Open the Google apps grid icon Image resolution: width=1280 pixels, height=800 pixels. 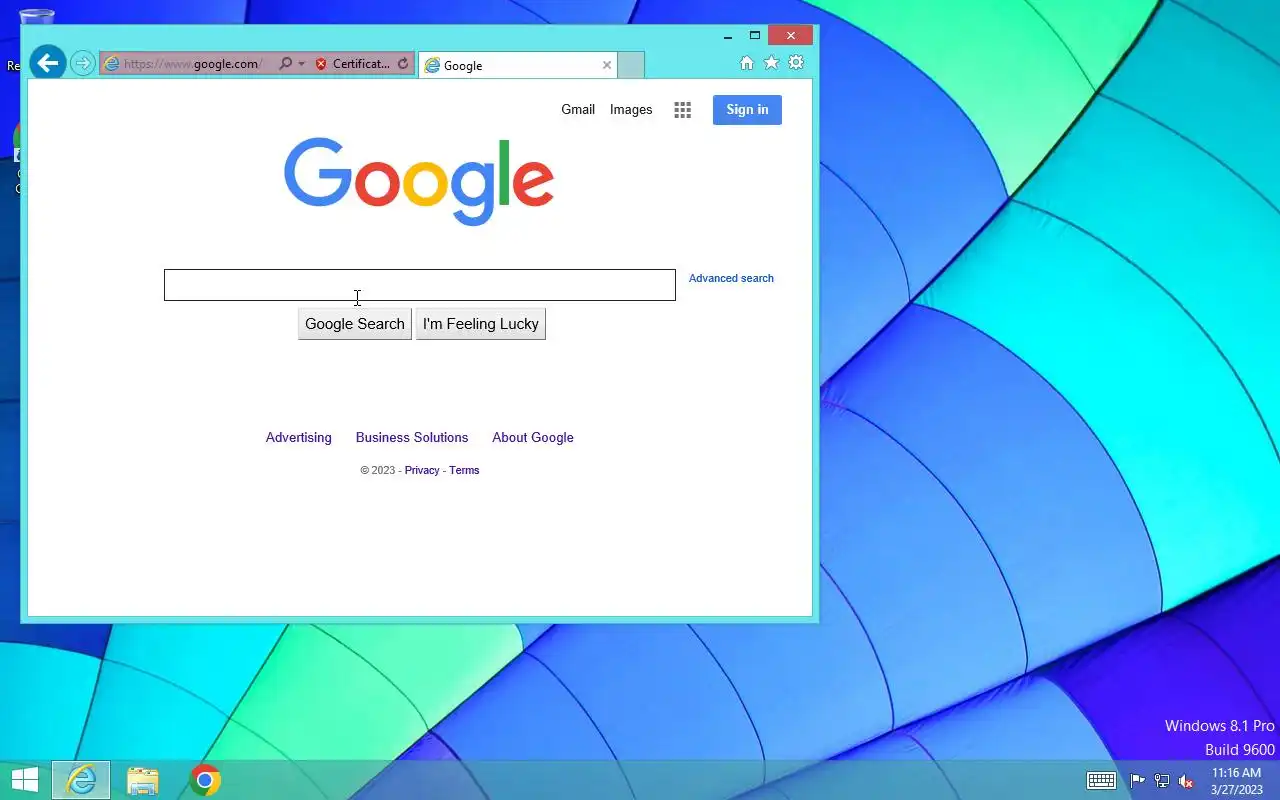pos(683,110)
